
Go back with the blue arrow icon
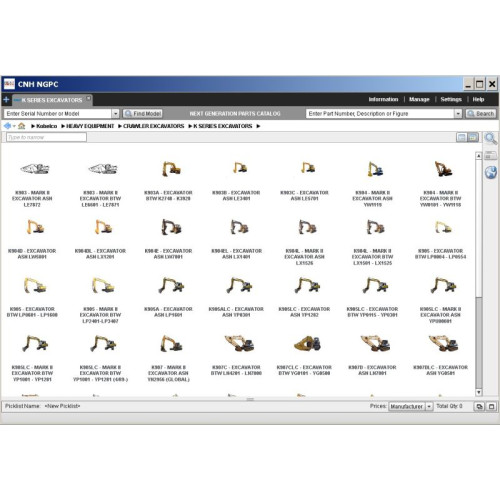coord(7,126)
